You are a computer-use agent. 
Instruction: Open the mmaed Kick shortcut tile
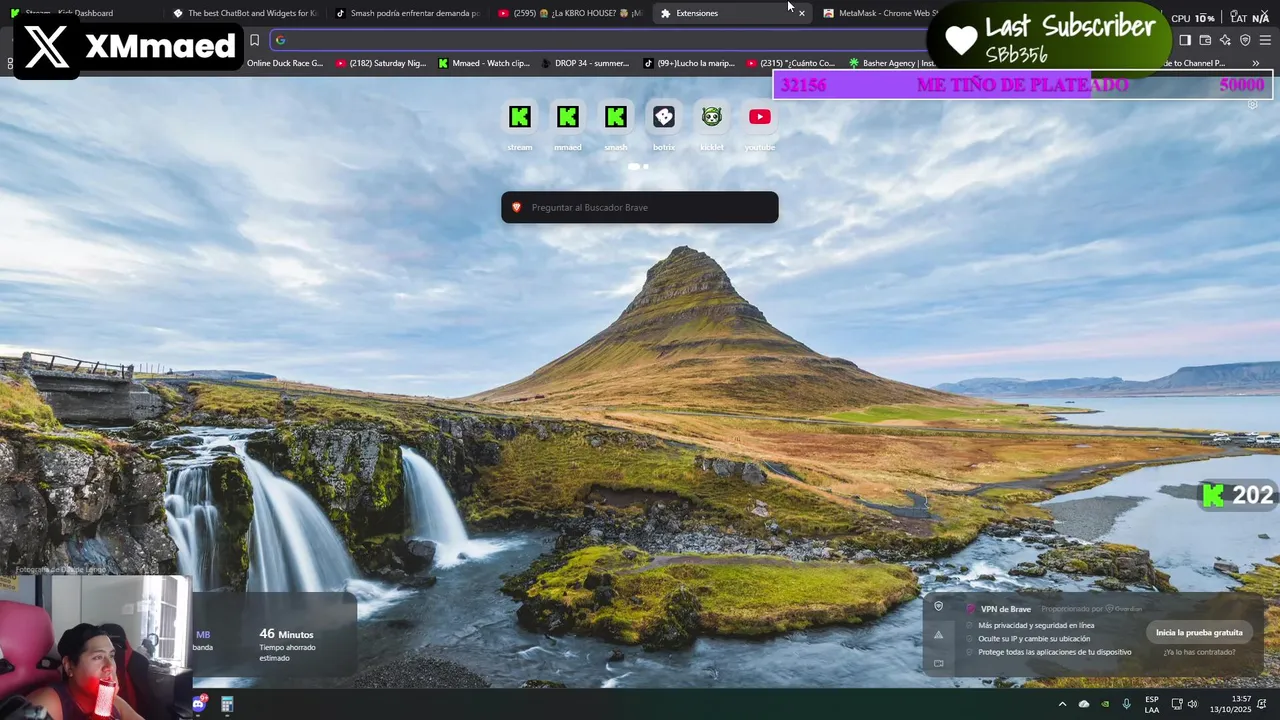[x=568, y=117]
